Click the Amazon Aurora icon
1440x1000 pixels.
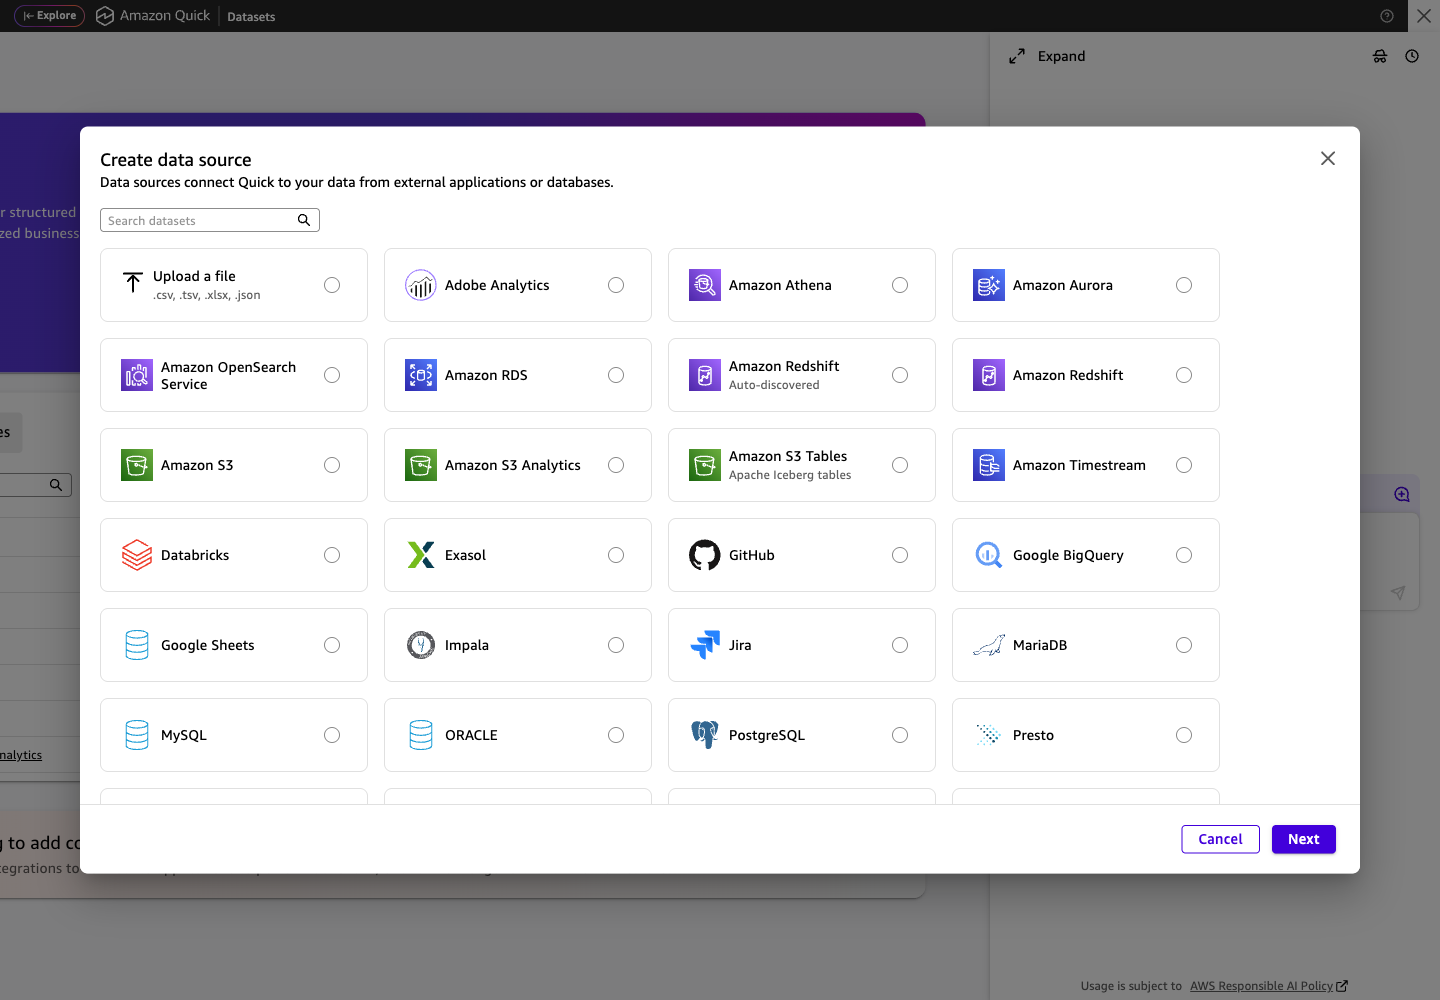(x=989, y=285)
